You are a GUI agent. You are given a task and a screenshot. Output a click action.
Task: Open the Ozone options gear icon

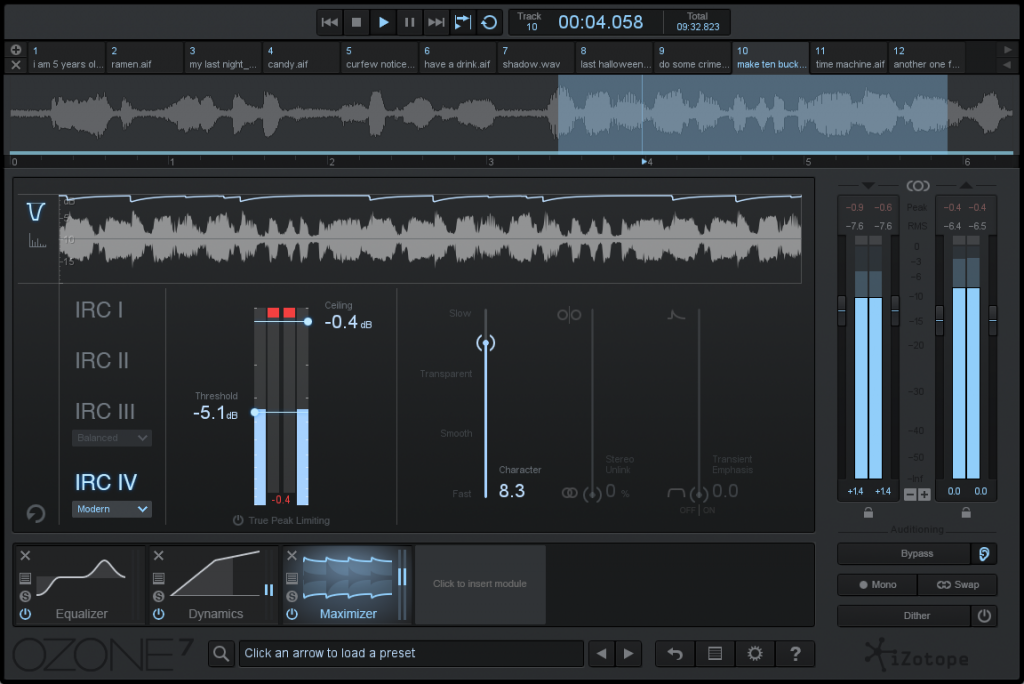[x=755, y=653]
